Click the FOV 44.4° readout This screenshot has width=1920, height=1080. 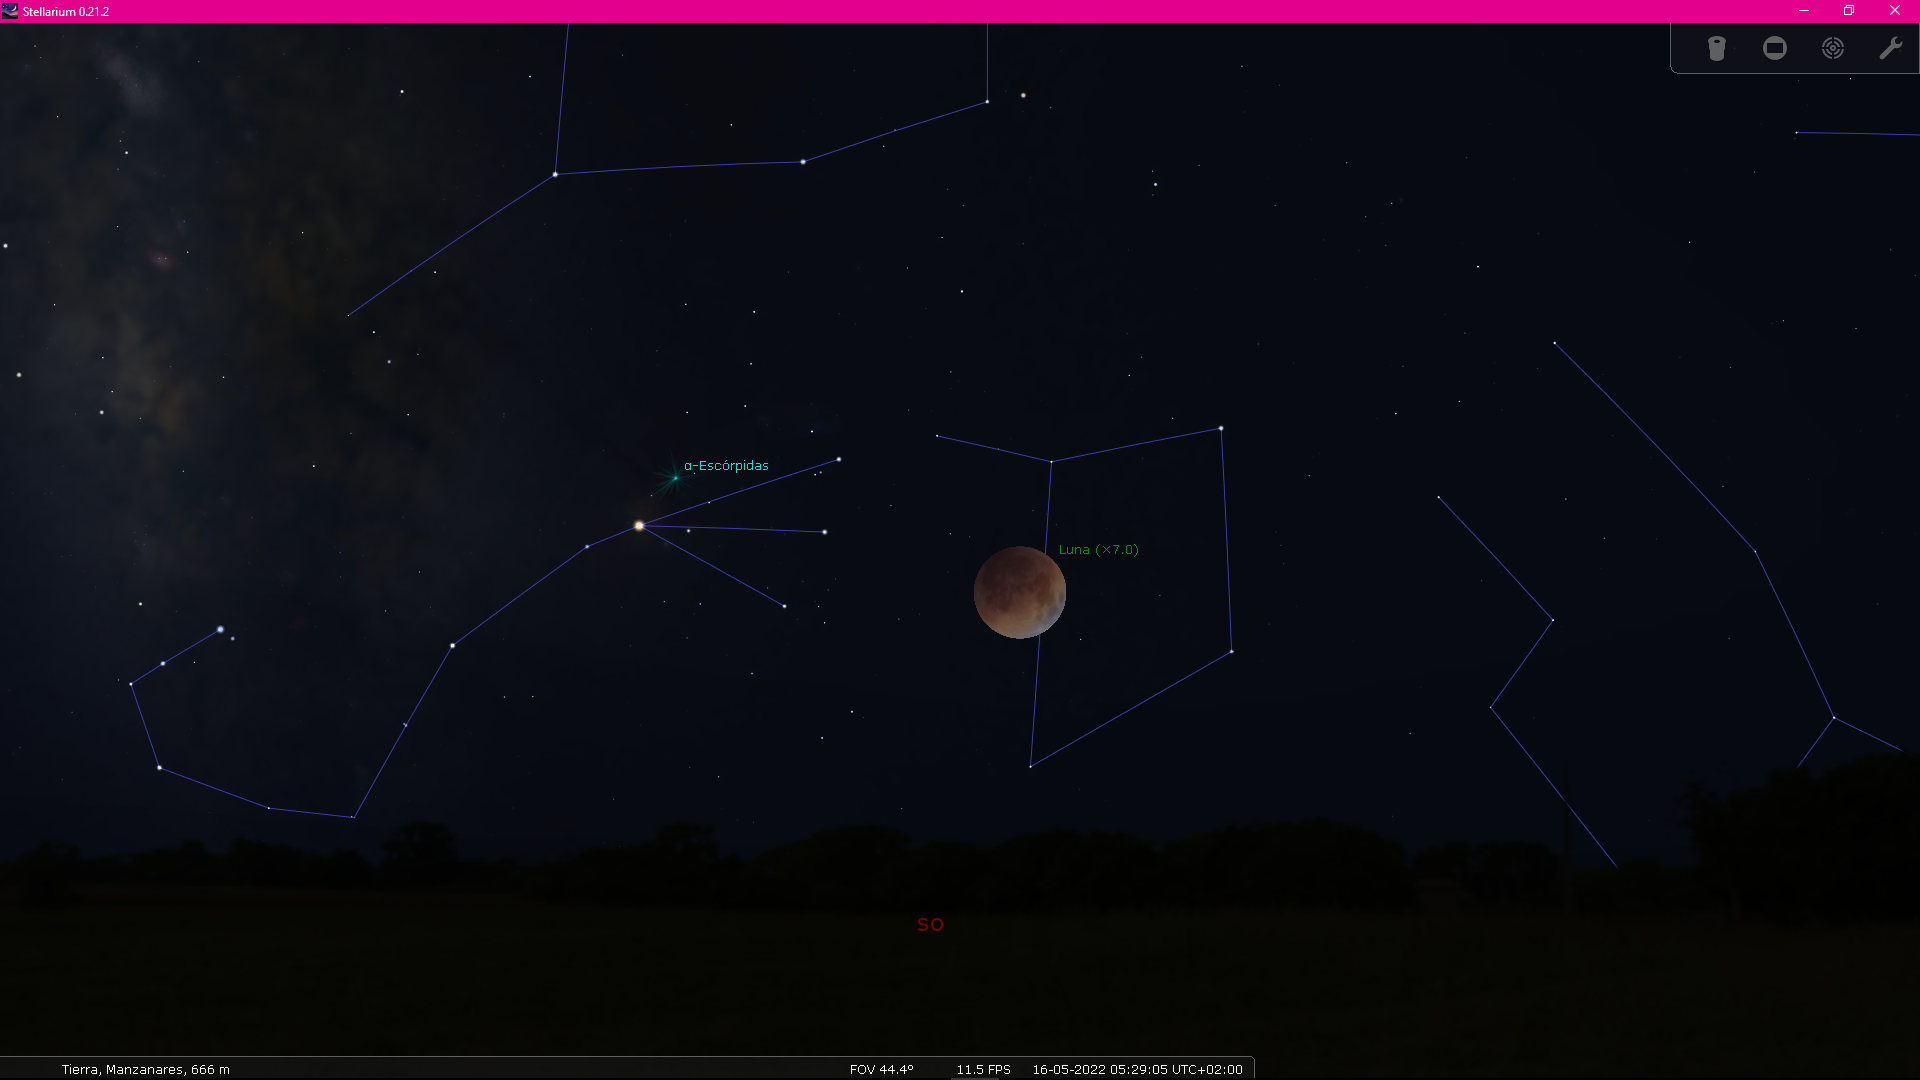(881, 1069)
